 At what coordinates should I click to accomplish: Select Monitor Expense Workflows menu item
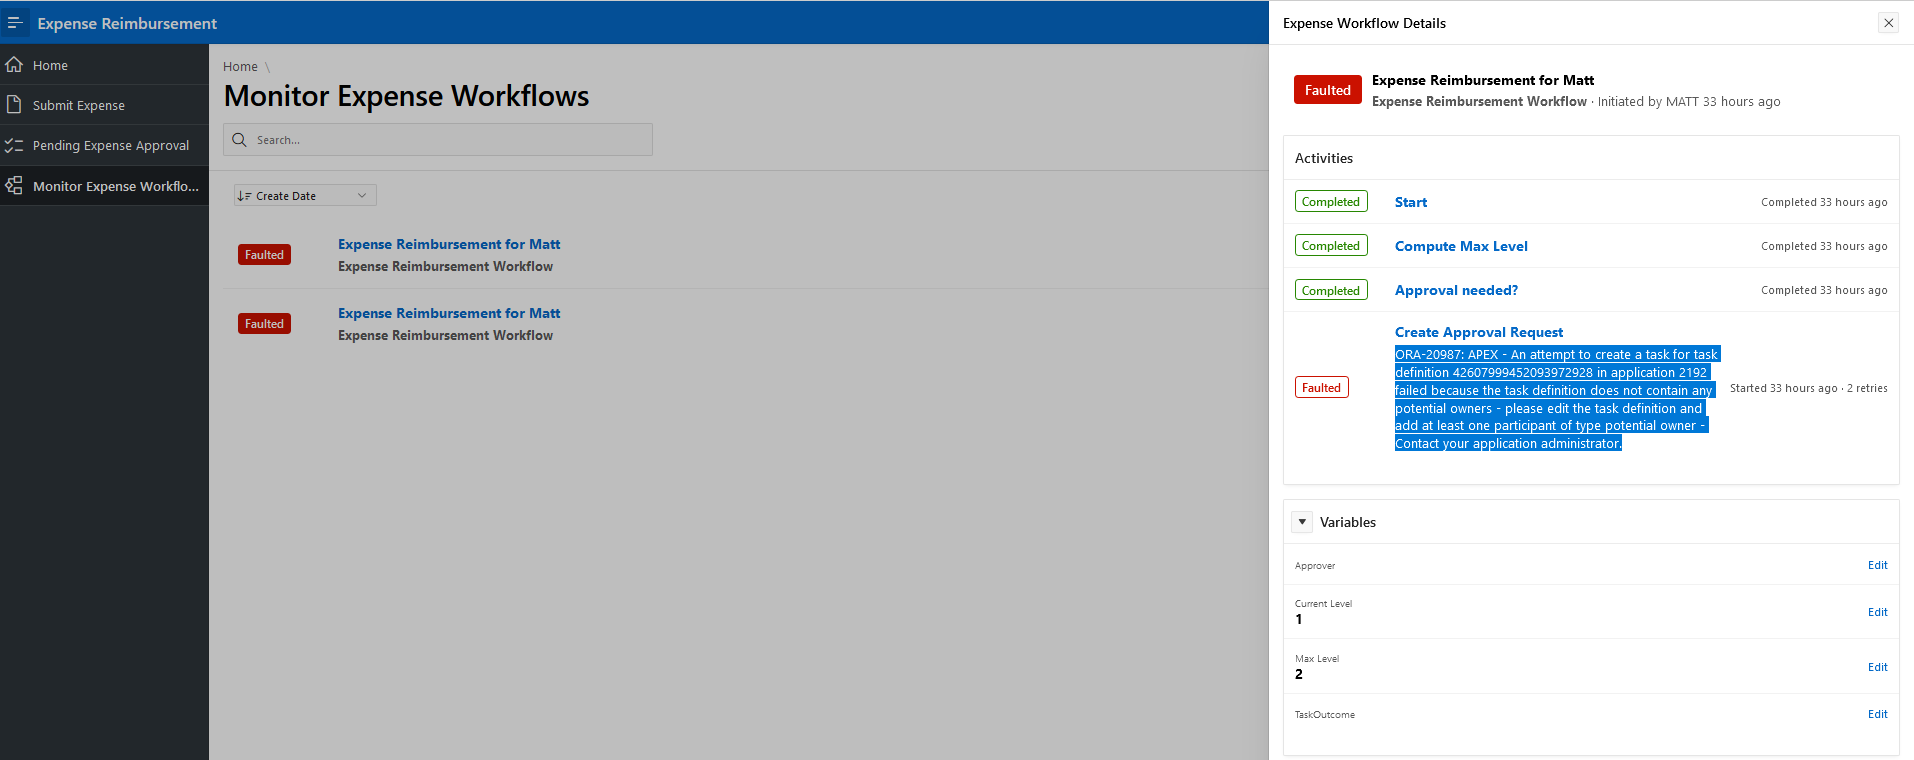[x=104, y=186]
